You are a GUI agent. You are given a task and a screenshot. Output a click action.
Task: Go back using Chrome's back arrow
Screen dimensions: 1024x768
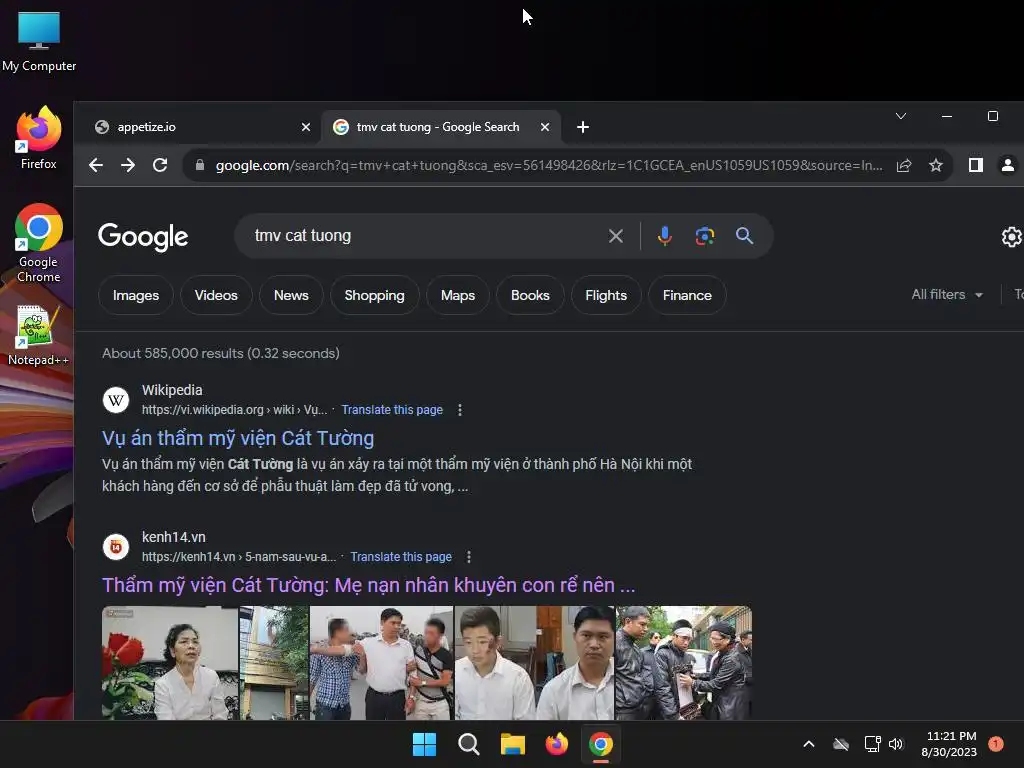pos(96,165)
